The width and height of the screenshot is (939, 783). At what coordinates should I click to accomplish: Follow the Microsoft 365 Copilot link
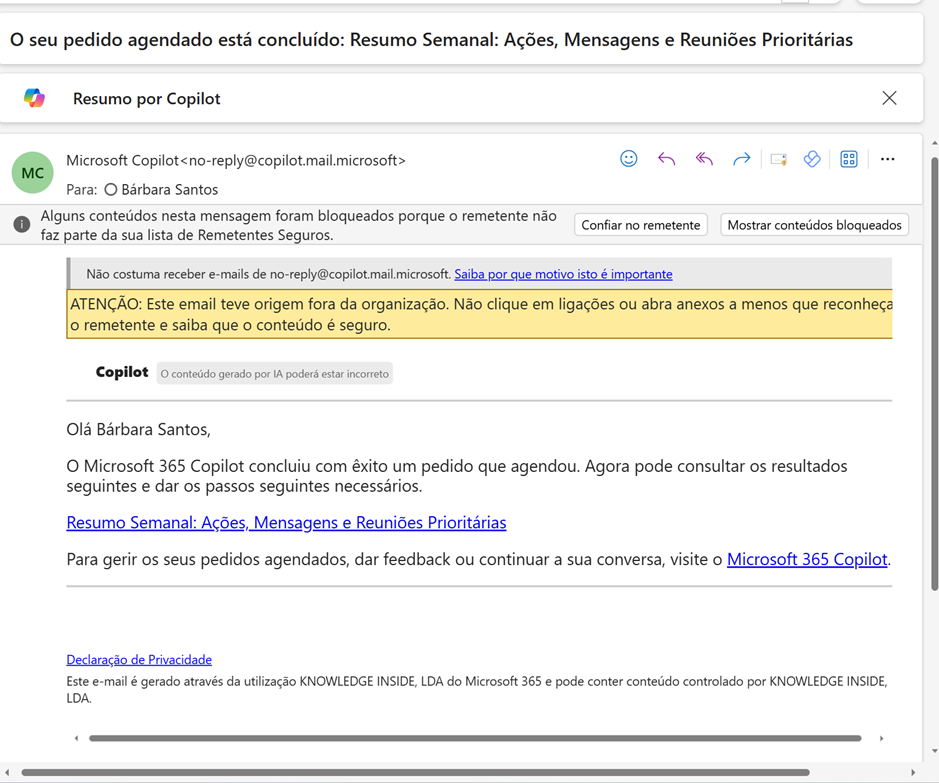pos(807,560)
